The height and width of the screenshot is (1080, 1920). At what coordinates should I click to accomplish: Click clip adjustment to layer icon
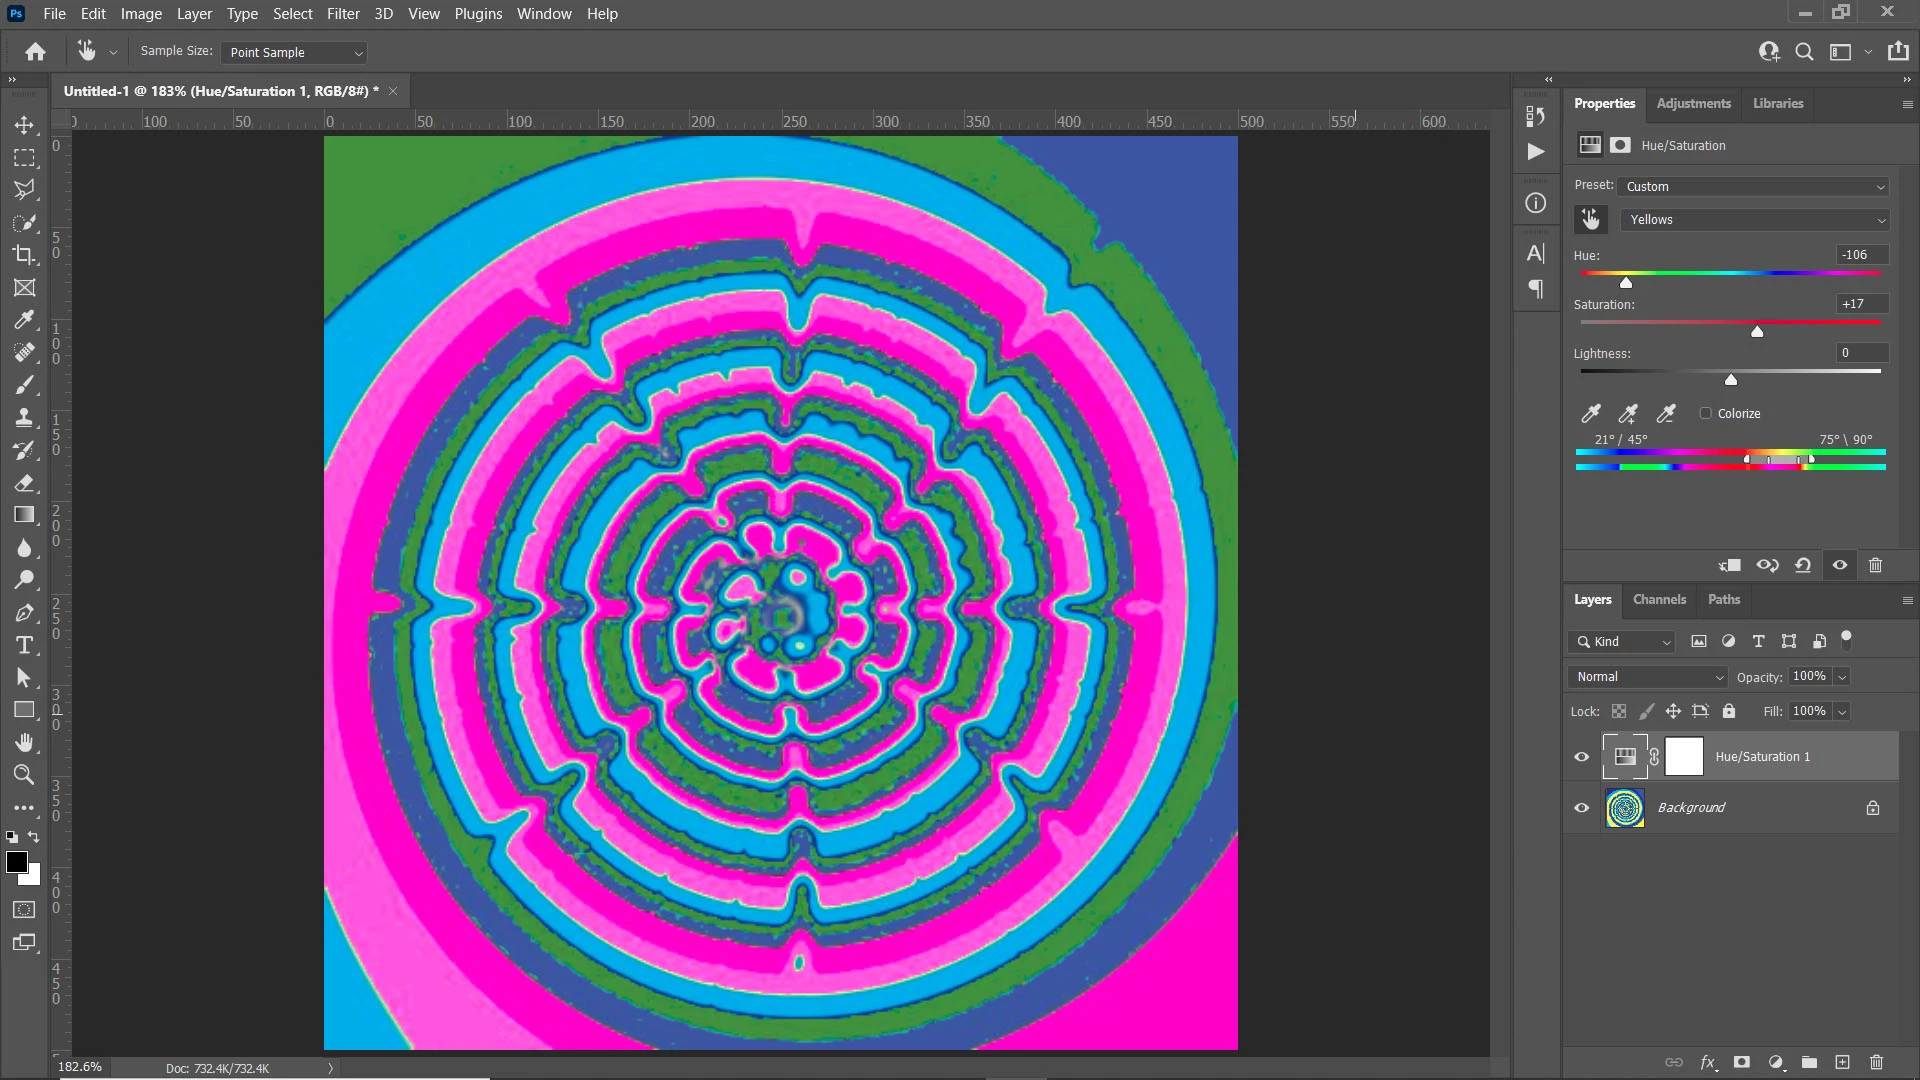click(x=1730, y=565)
